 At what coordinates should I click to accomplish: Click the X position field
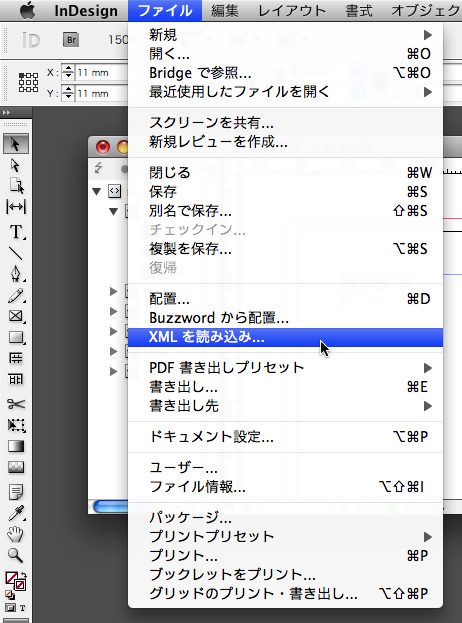point(102,73)
